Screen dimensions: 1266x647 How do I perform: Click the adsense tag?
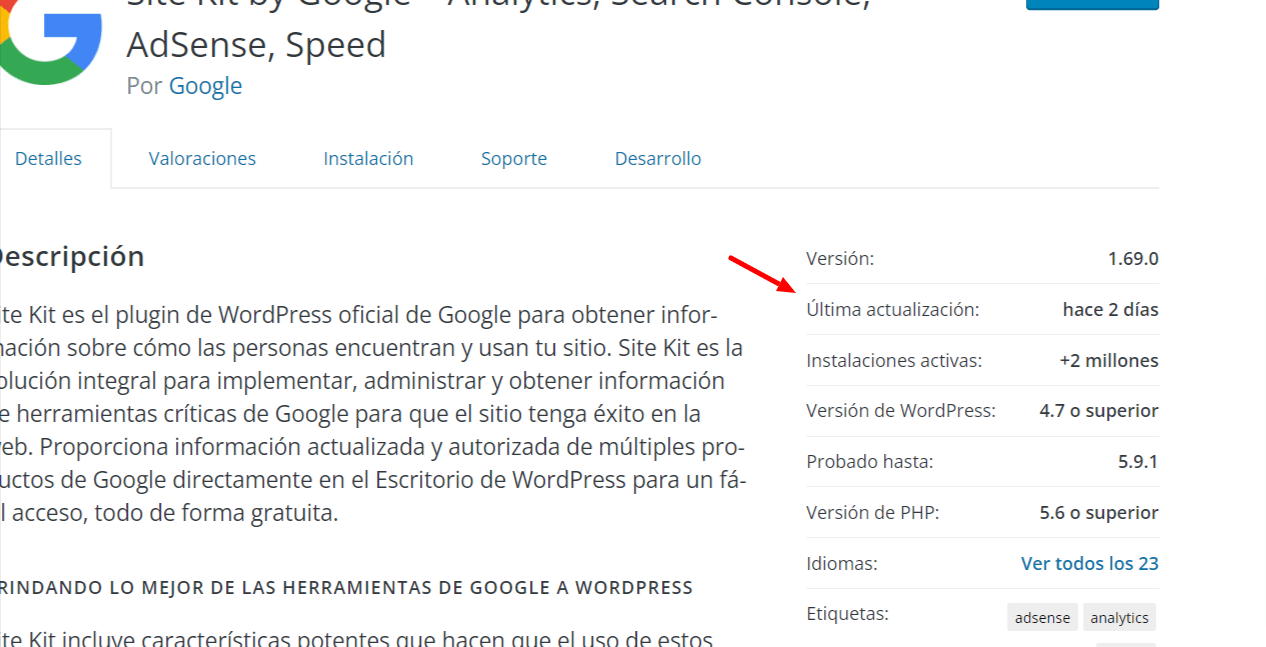(1042, 617)
